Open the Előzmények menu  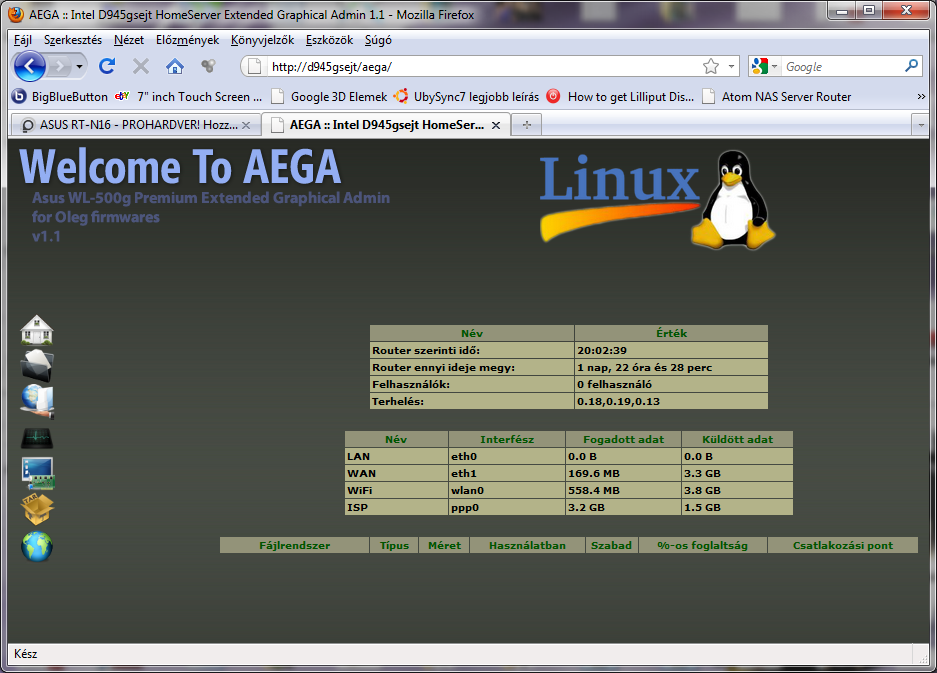point(187,40)
